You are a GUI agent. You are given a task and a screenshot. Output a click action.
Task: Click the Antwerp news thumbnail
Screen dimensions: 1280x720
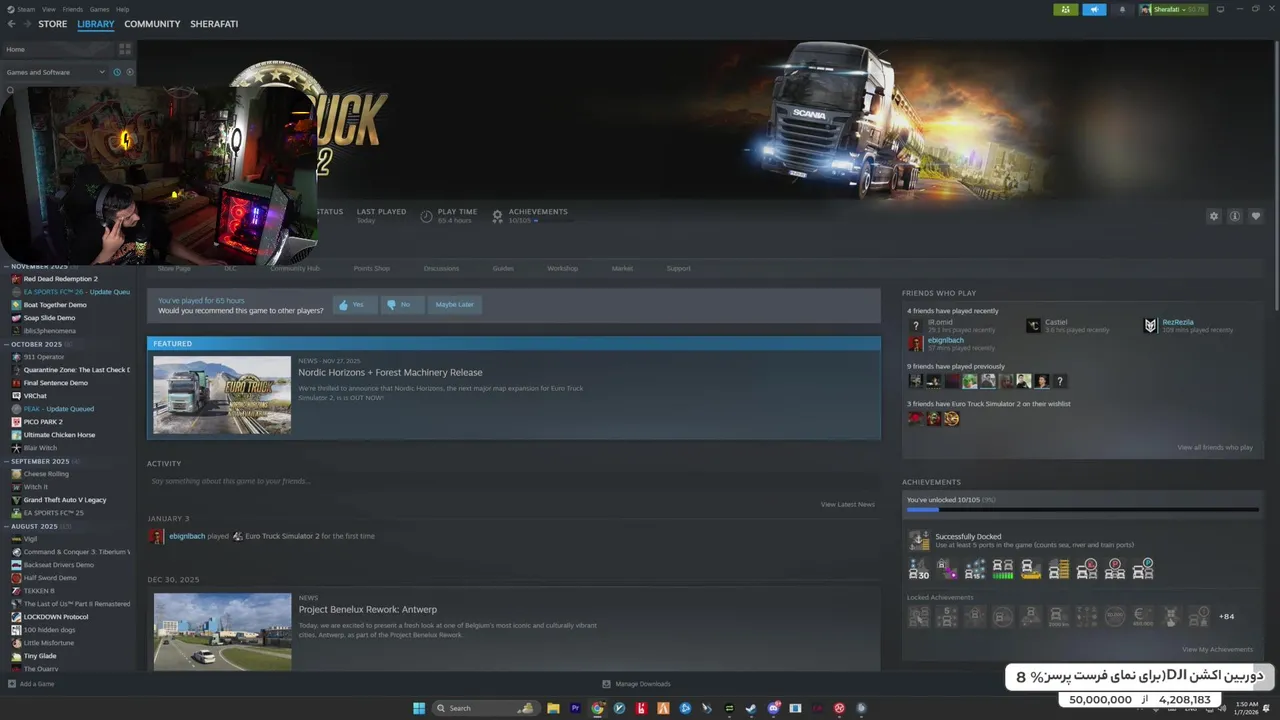pyautogui.click(x=222, y=631)
